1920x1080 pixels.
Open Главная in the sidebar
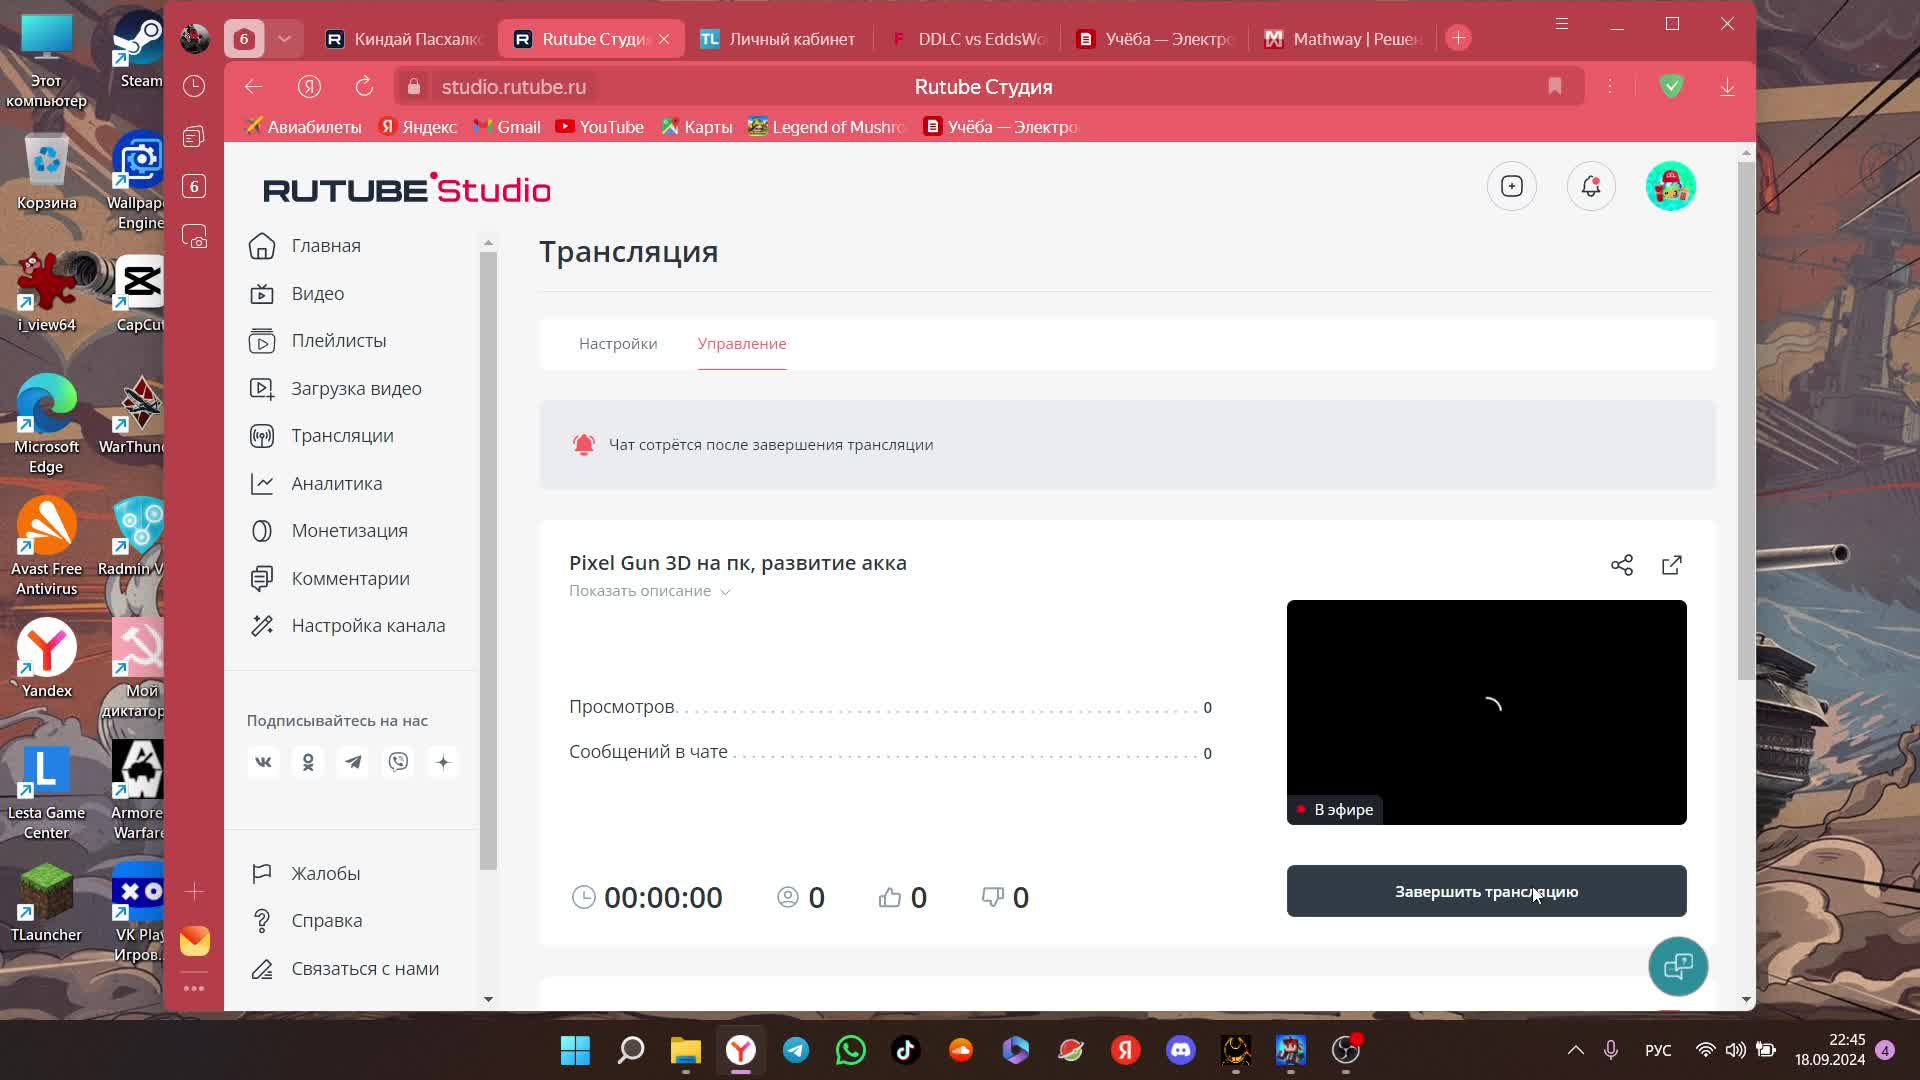(x=326, y=246)
